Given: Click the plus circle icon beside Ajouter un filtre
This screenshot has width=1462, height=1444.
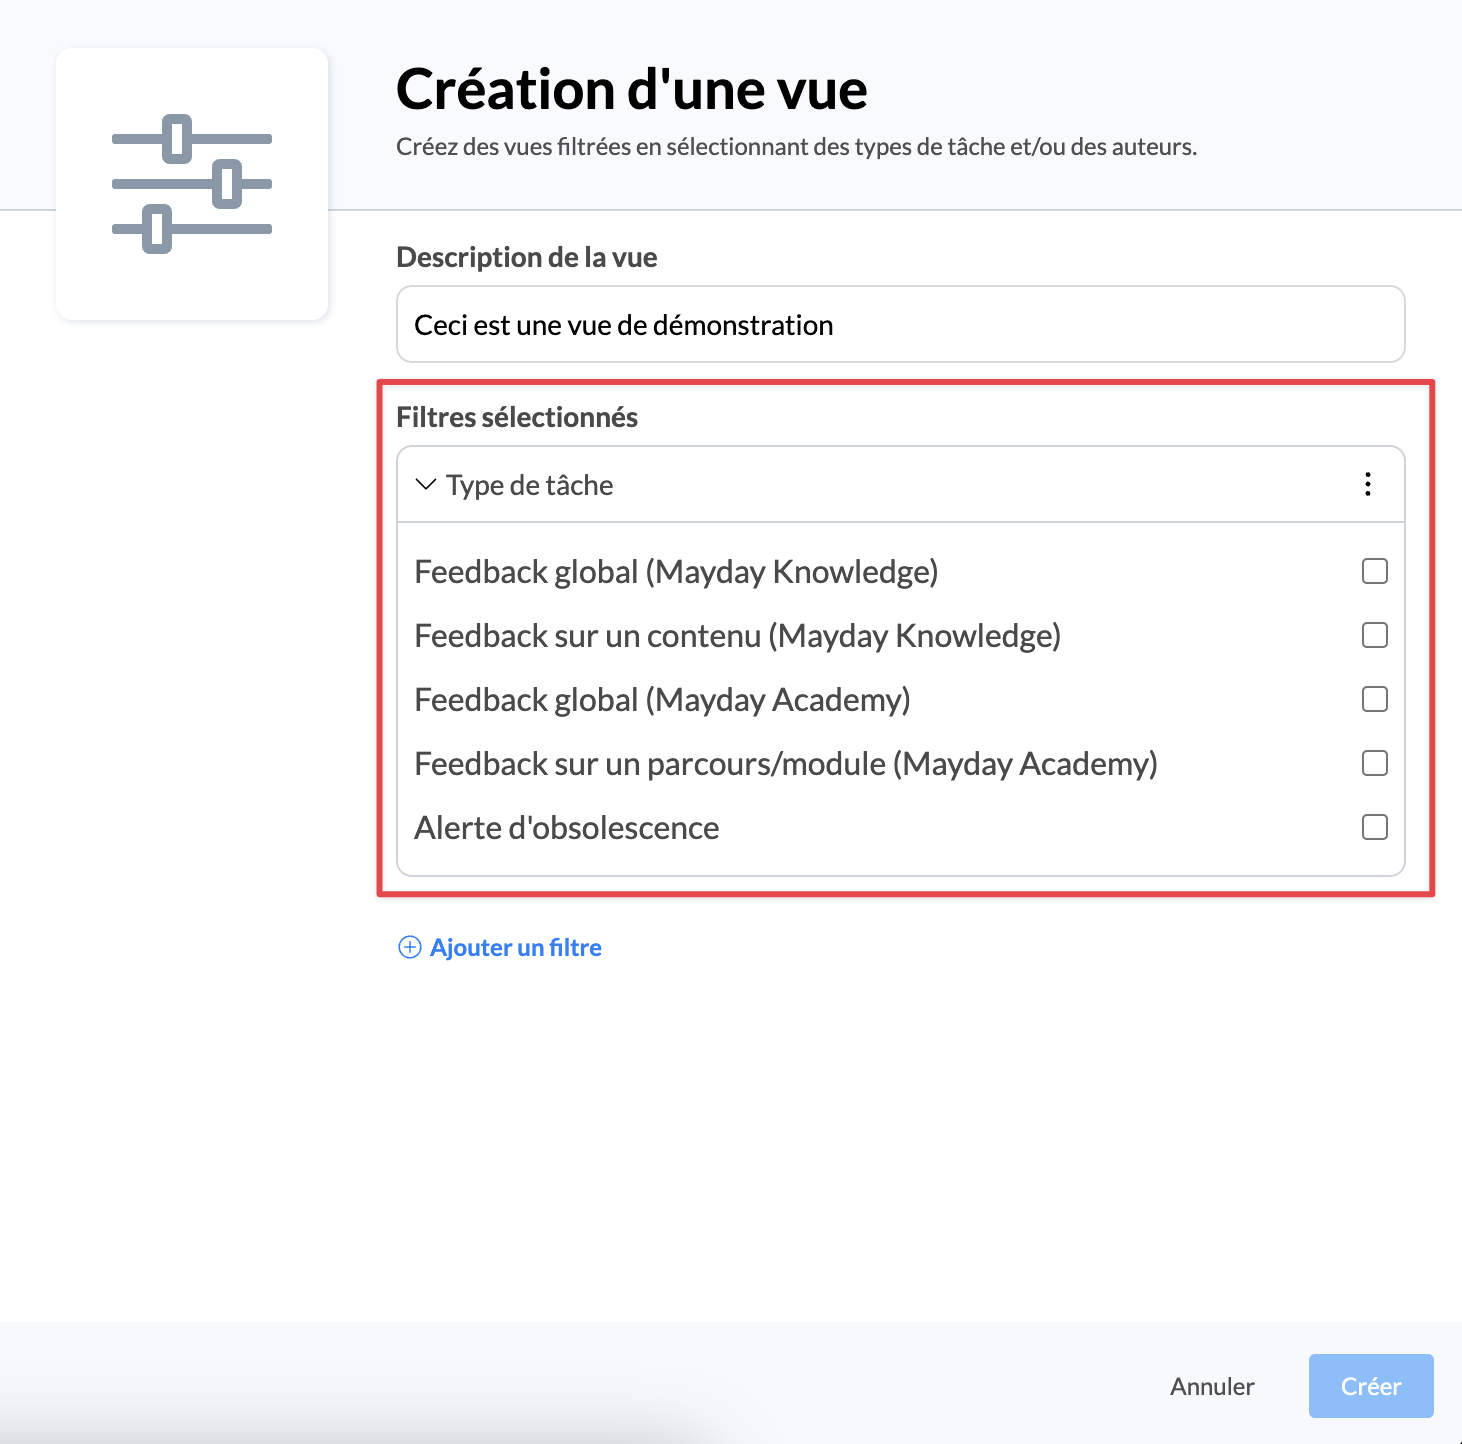Looking at the screenshot, I should (410, 947).
